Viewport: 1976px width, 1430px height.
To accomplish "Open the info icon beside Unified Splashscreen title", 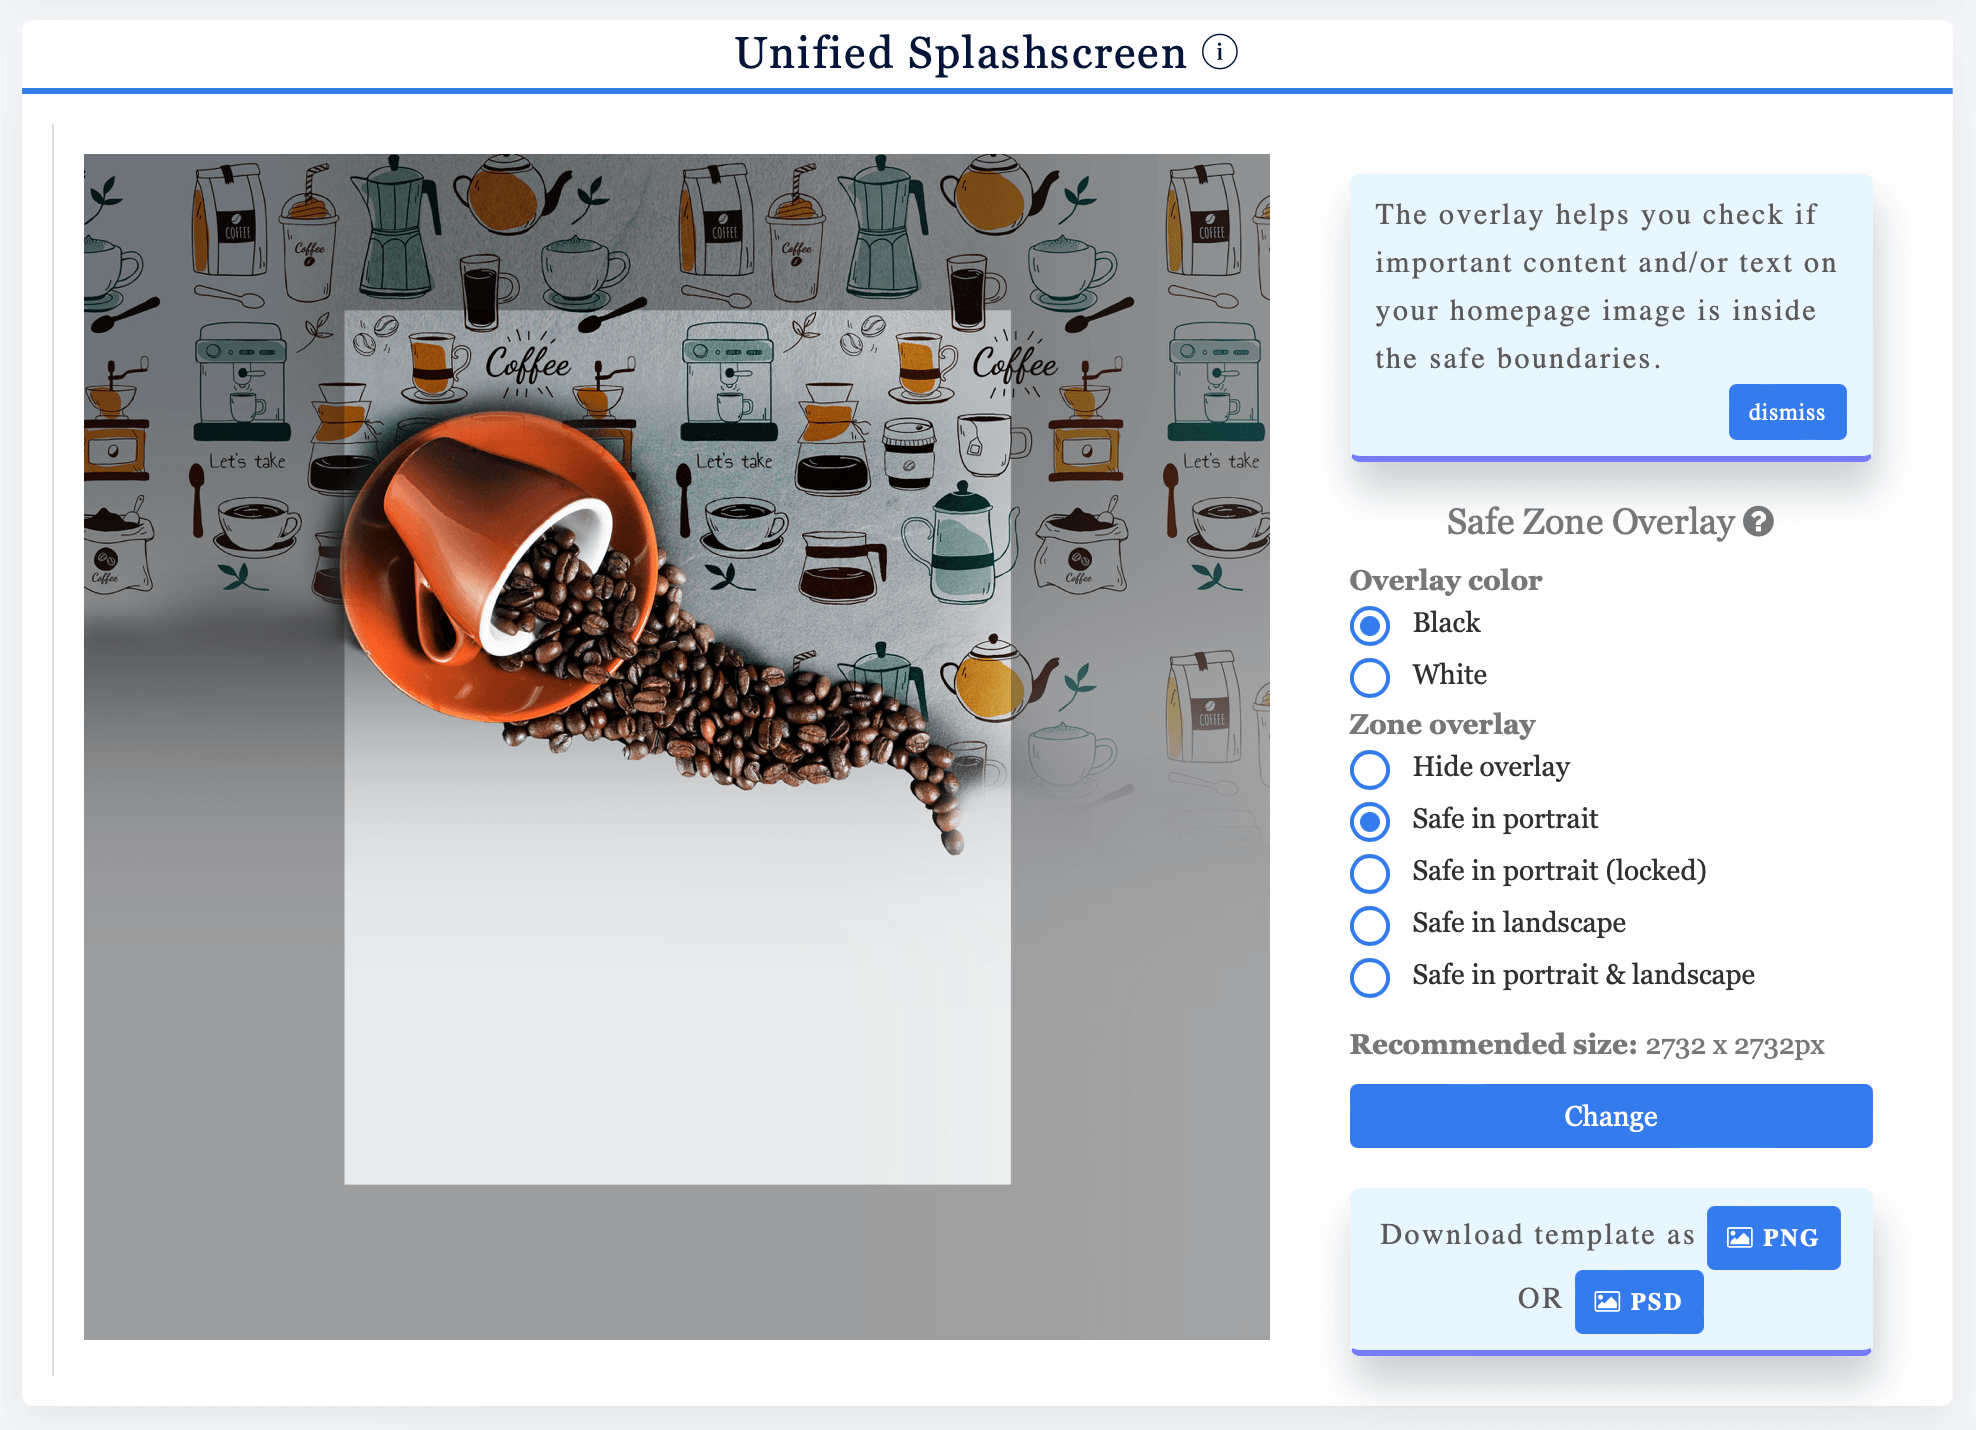I will pyautogui.click(x=1221, y=52).
